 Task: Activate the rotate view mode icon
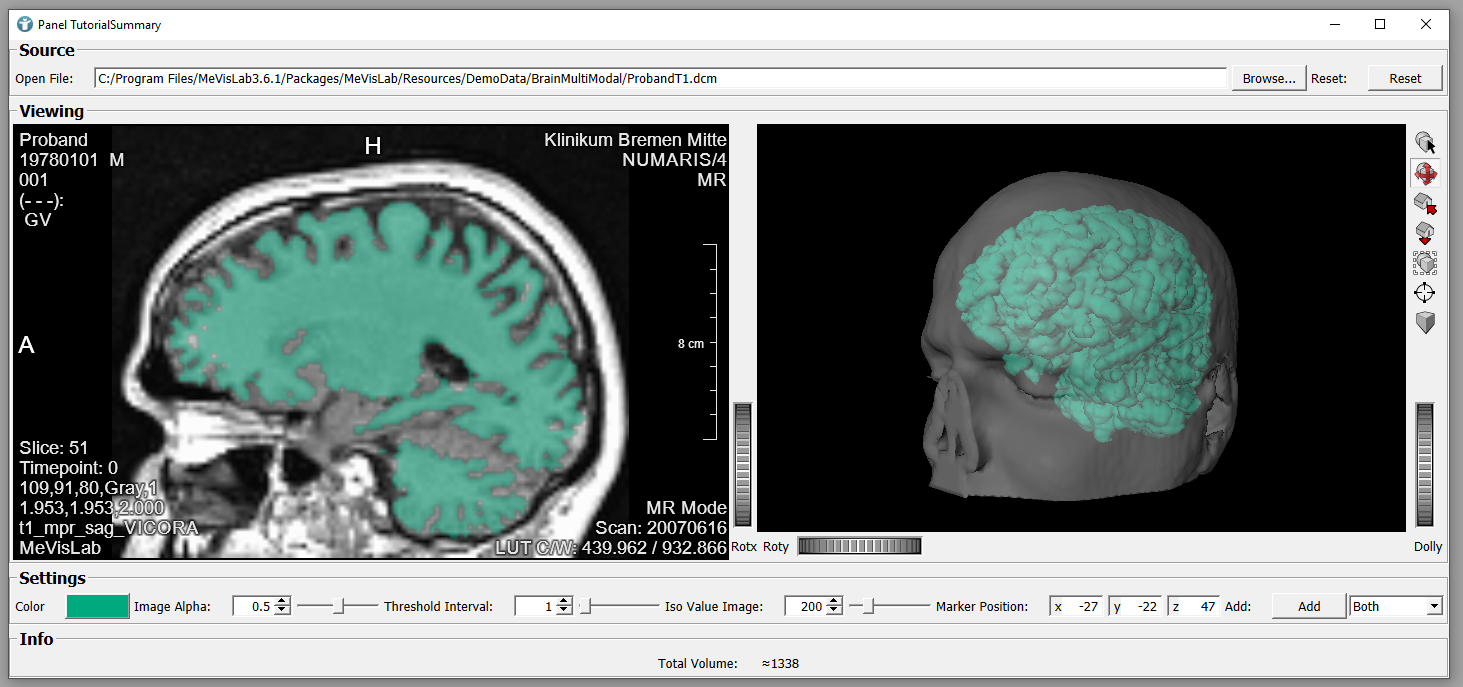(x=1425, y=174)
